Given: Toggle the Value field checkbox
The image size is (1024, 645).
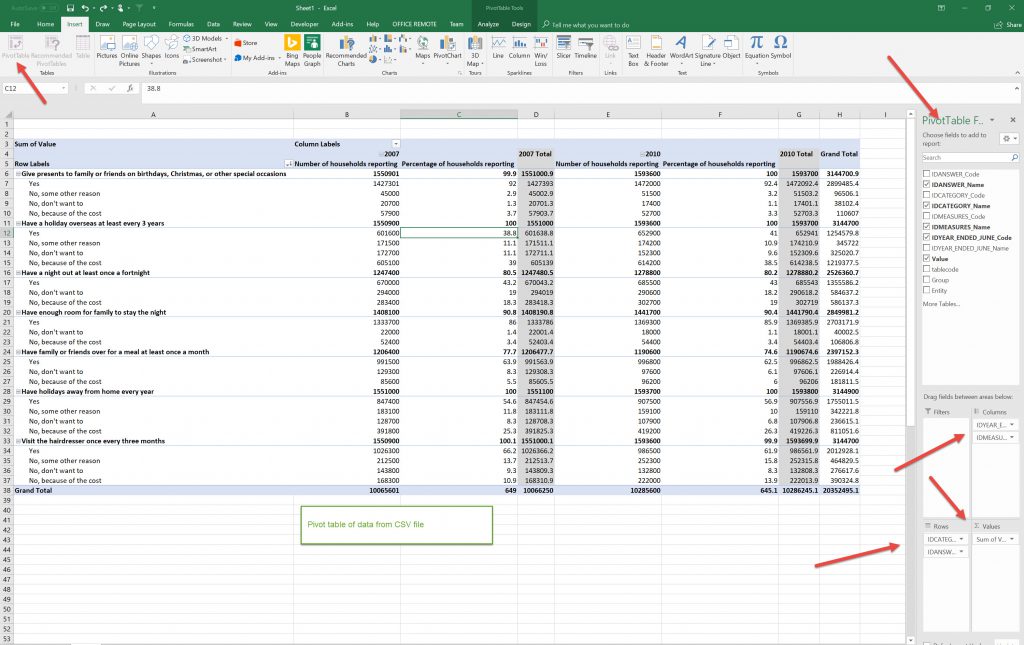Looking at the screenshot, I should [x=926, y=258].
